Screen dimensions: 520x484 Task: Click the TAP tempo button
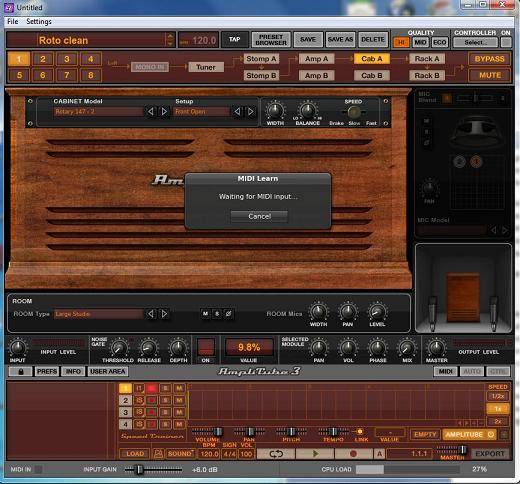click(x=235, y=39)
